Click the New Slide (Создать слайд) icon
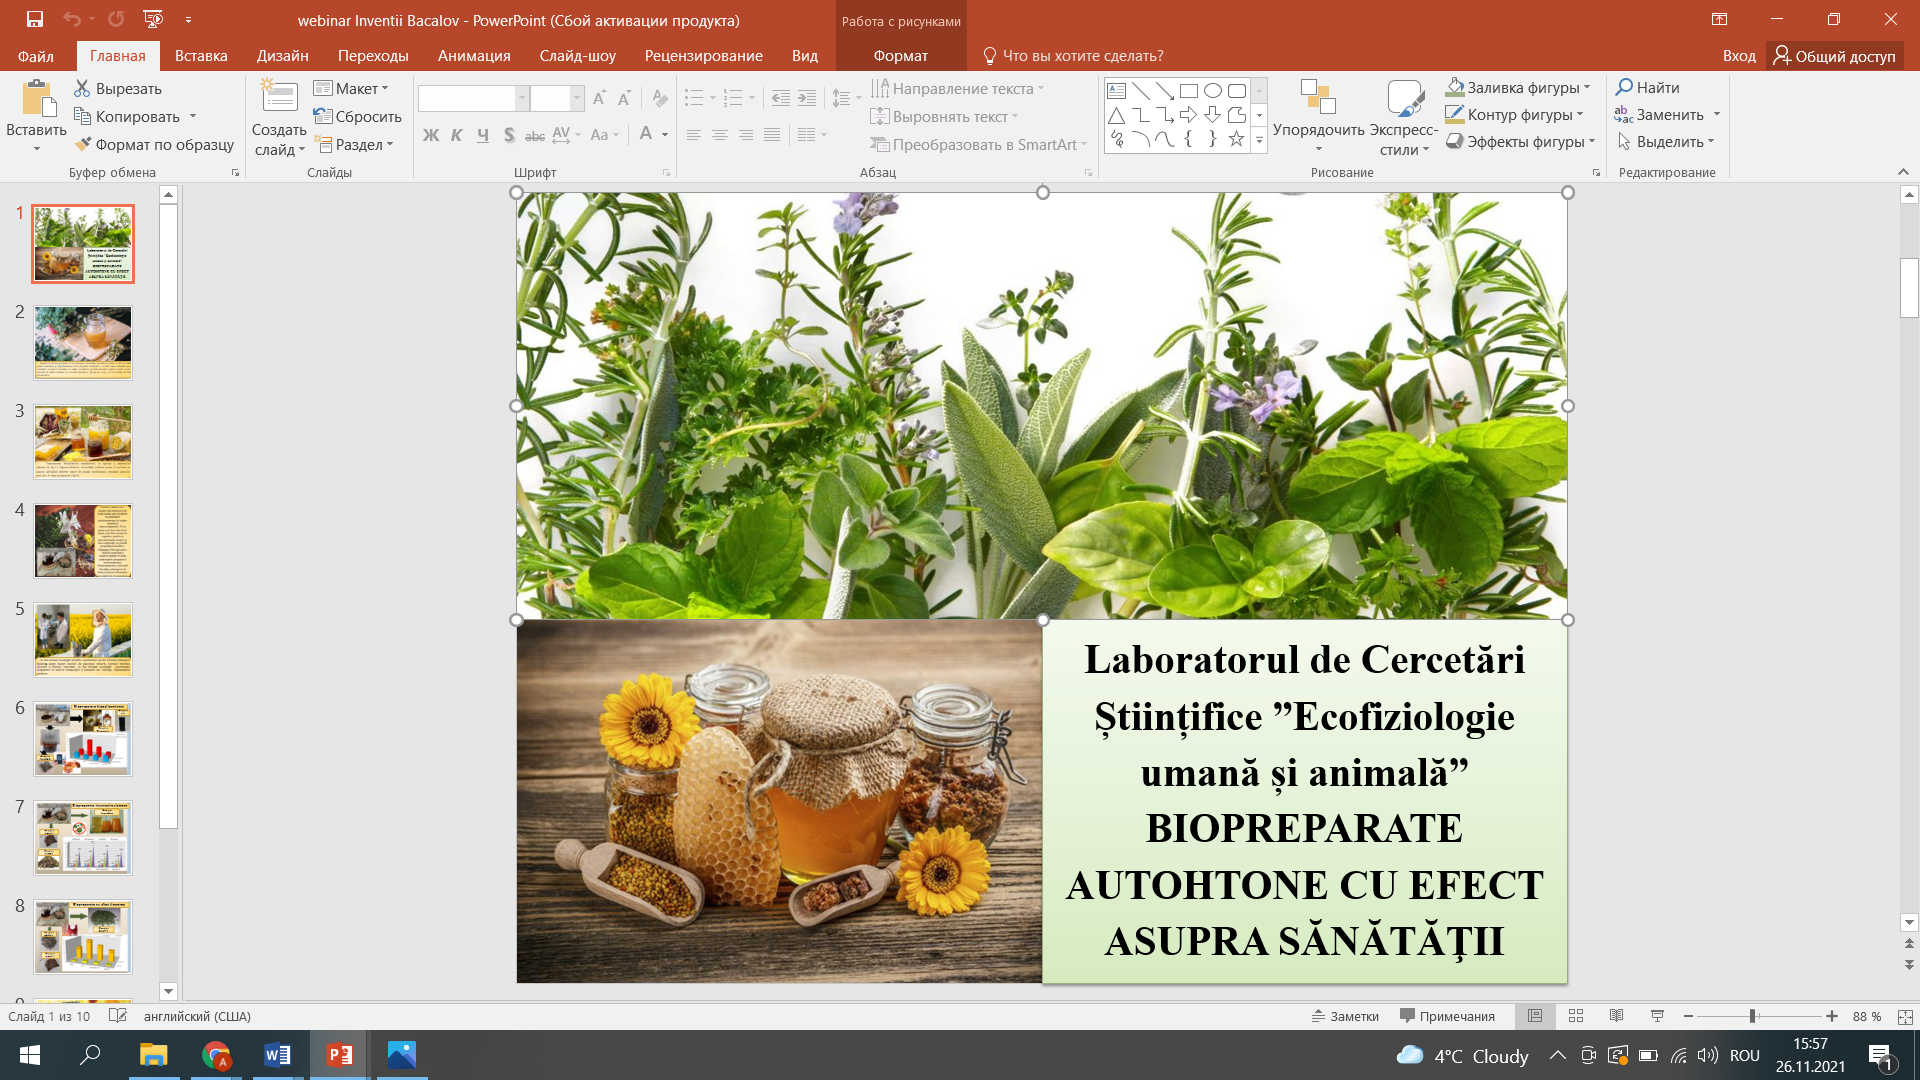Viewport: 1920px width, 1080px height. (x=279, y=97)
